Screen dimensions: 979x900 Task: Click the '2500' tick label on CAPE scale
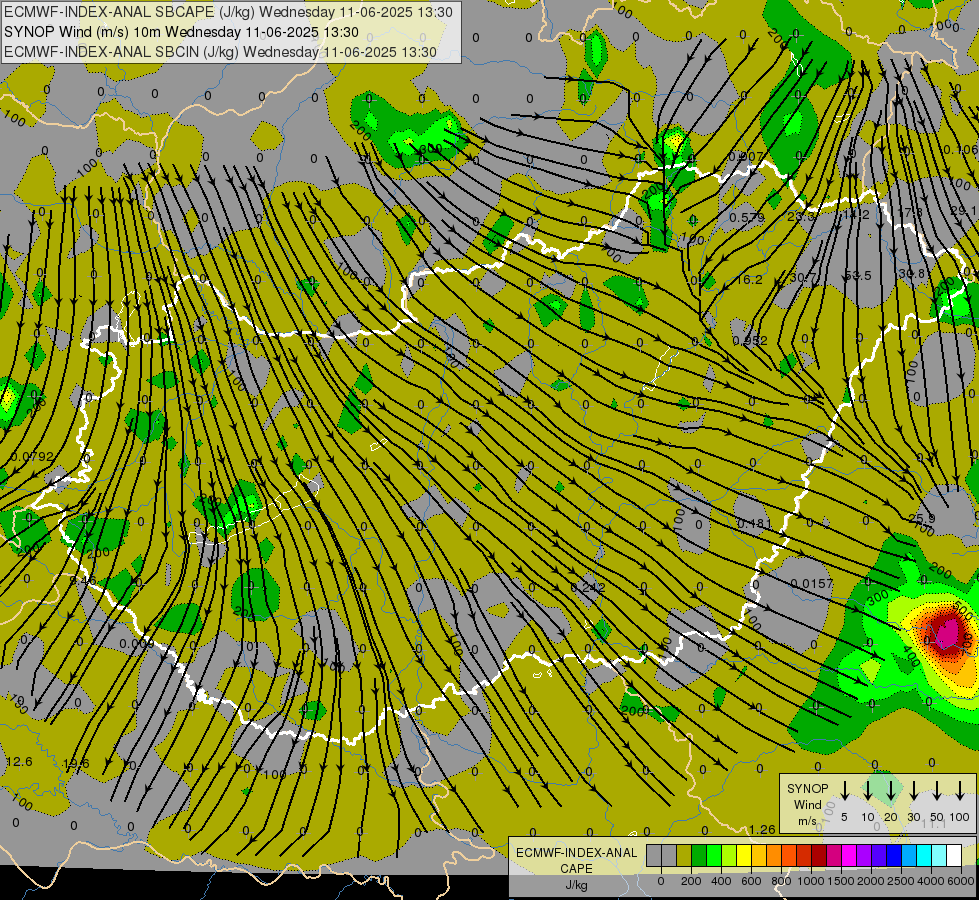pyautogui.click(x=900, y=881)
